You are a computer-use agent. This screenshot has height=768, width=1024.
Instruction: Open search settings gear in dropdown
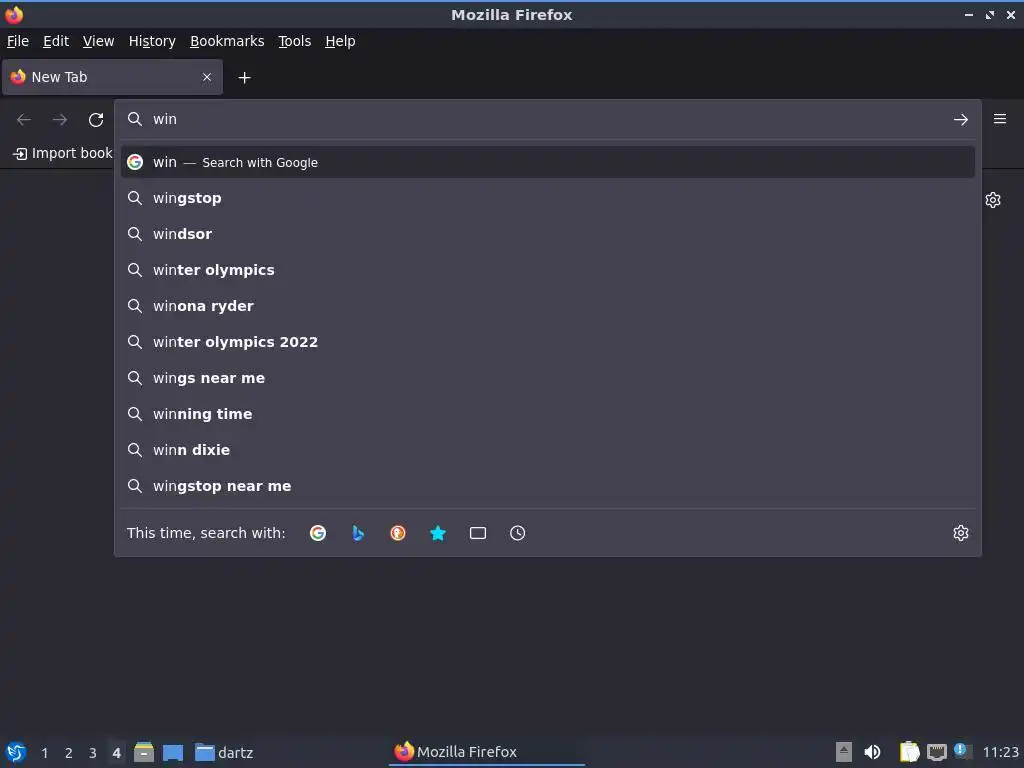(x=960, y=533)
